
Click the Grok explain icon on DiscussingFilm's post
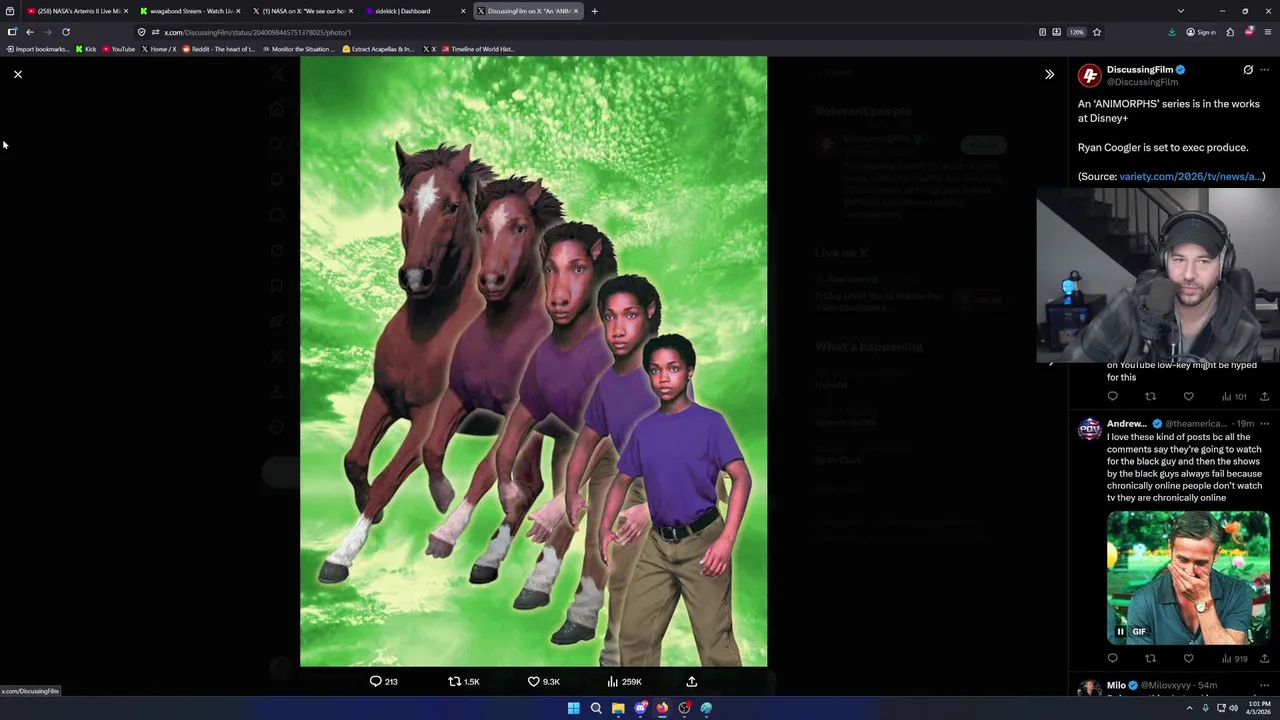(1248, 70)
